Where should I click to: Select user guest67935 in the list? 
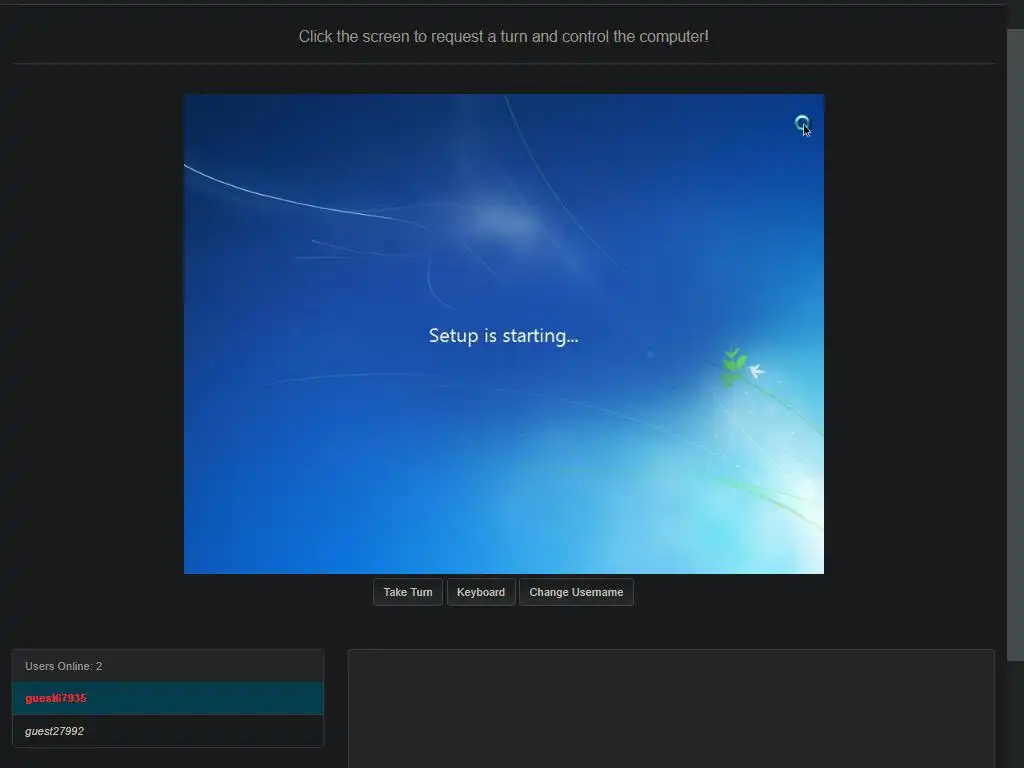pos(168,698)
